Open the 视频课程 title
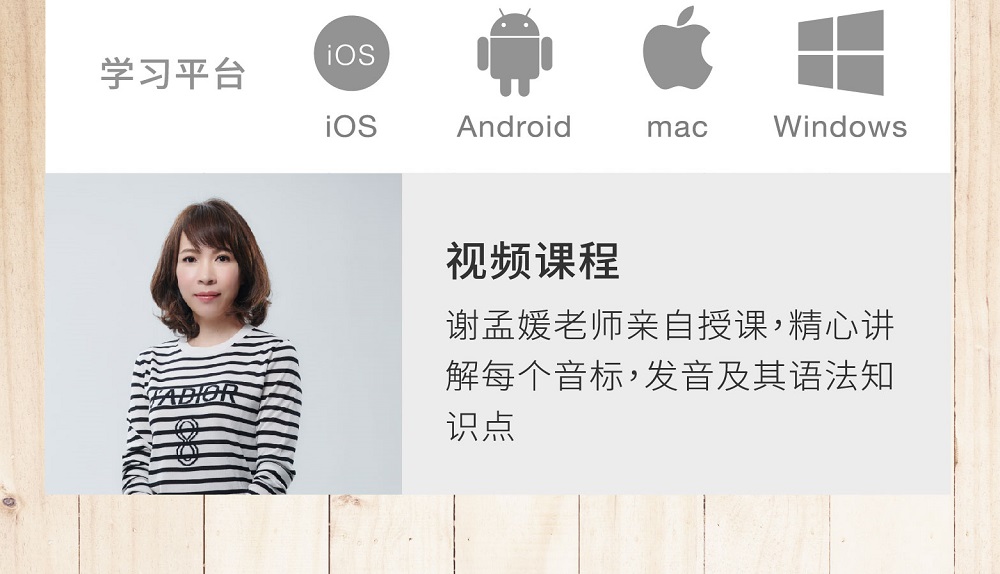The width and height of the screenshot is (1000, 574). 533,261
